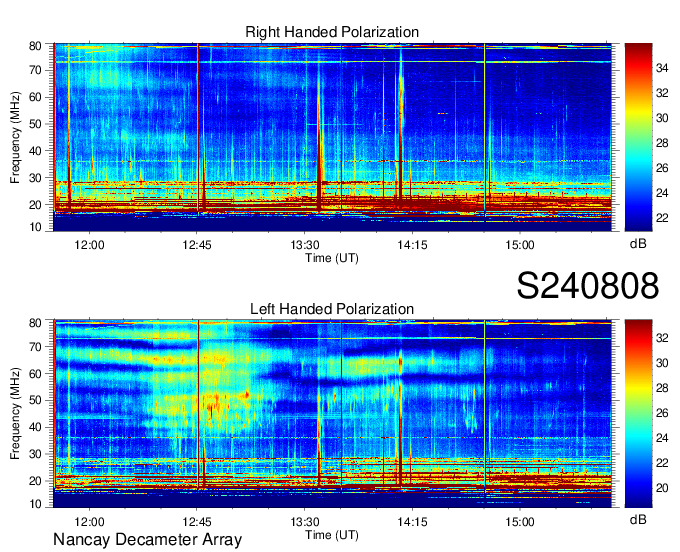Click the 20 MHz tick on bottom plot

tap(35, 481)
